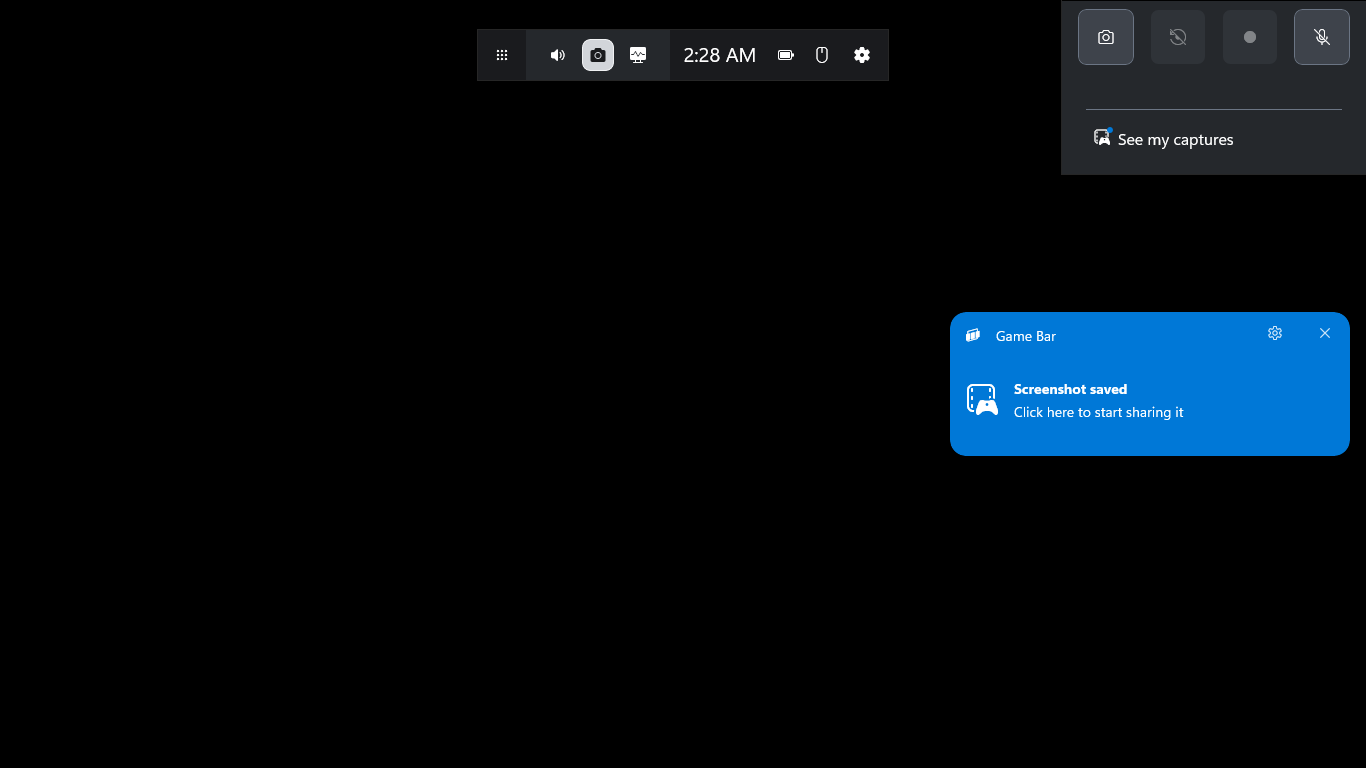Click the Game Bar title in the notification header
The height and width of the screenshot is (768, 1366).
pos(1025,336)
